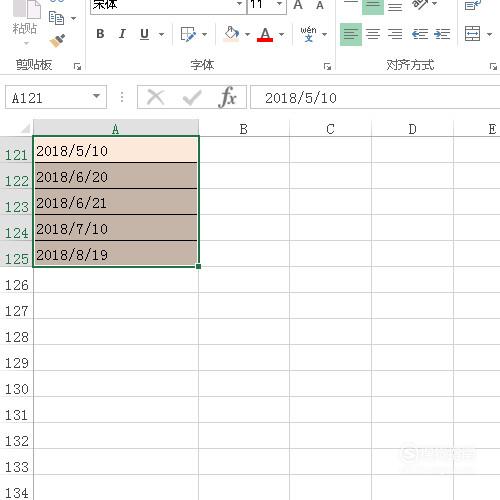The image size is (500, 500).
Task: Open font name dropdown
Action: tap(239, 4)
